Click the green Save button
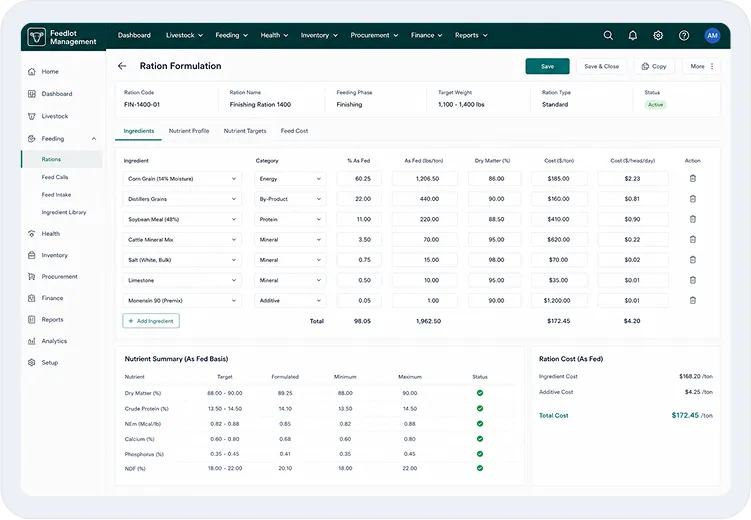Viewport: 751px width, 520px height. 547,67
